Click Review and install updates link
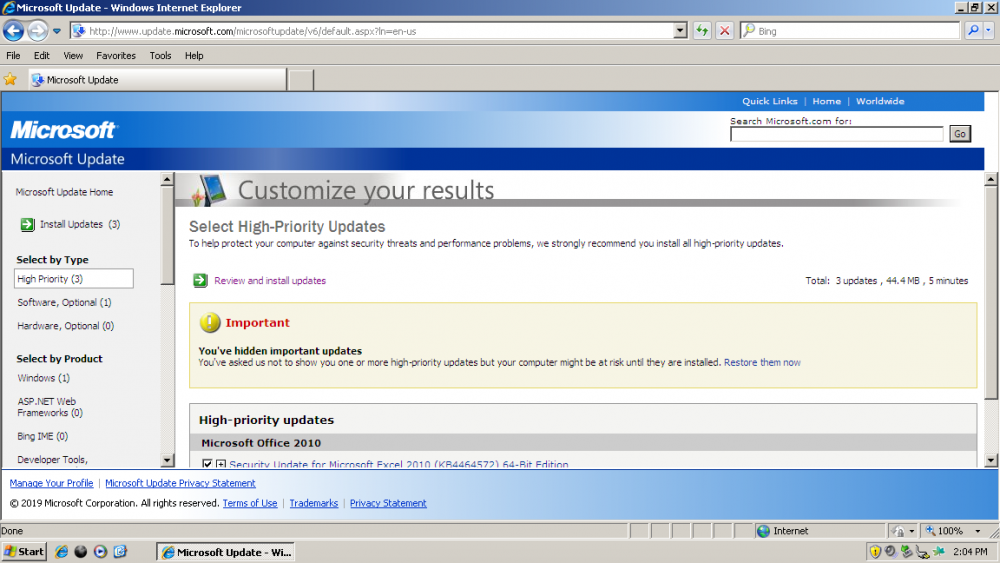The width and height of the screenshot is (1000, 563). (270, 281)
